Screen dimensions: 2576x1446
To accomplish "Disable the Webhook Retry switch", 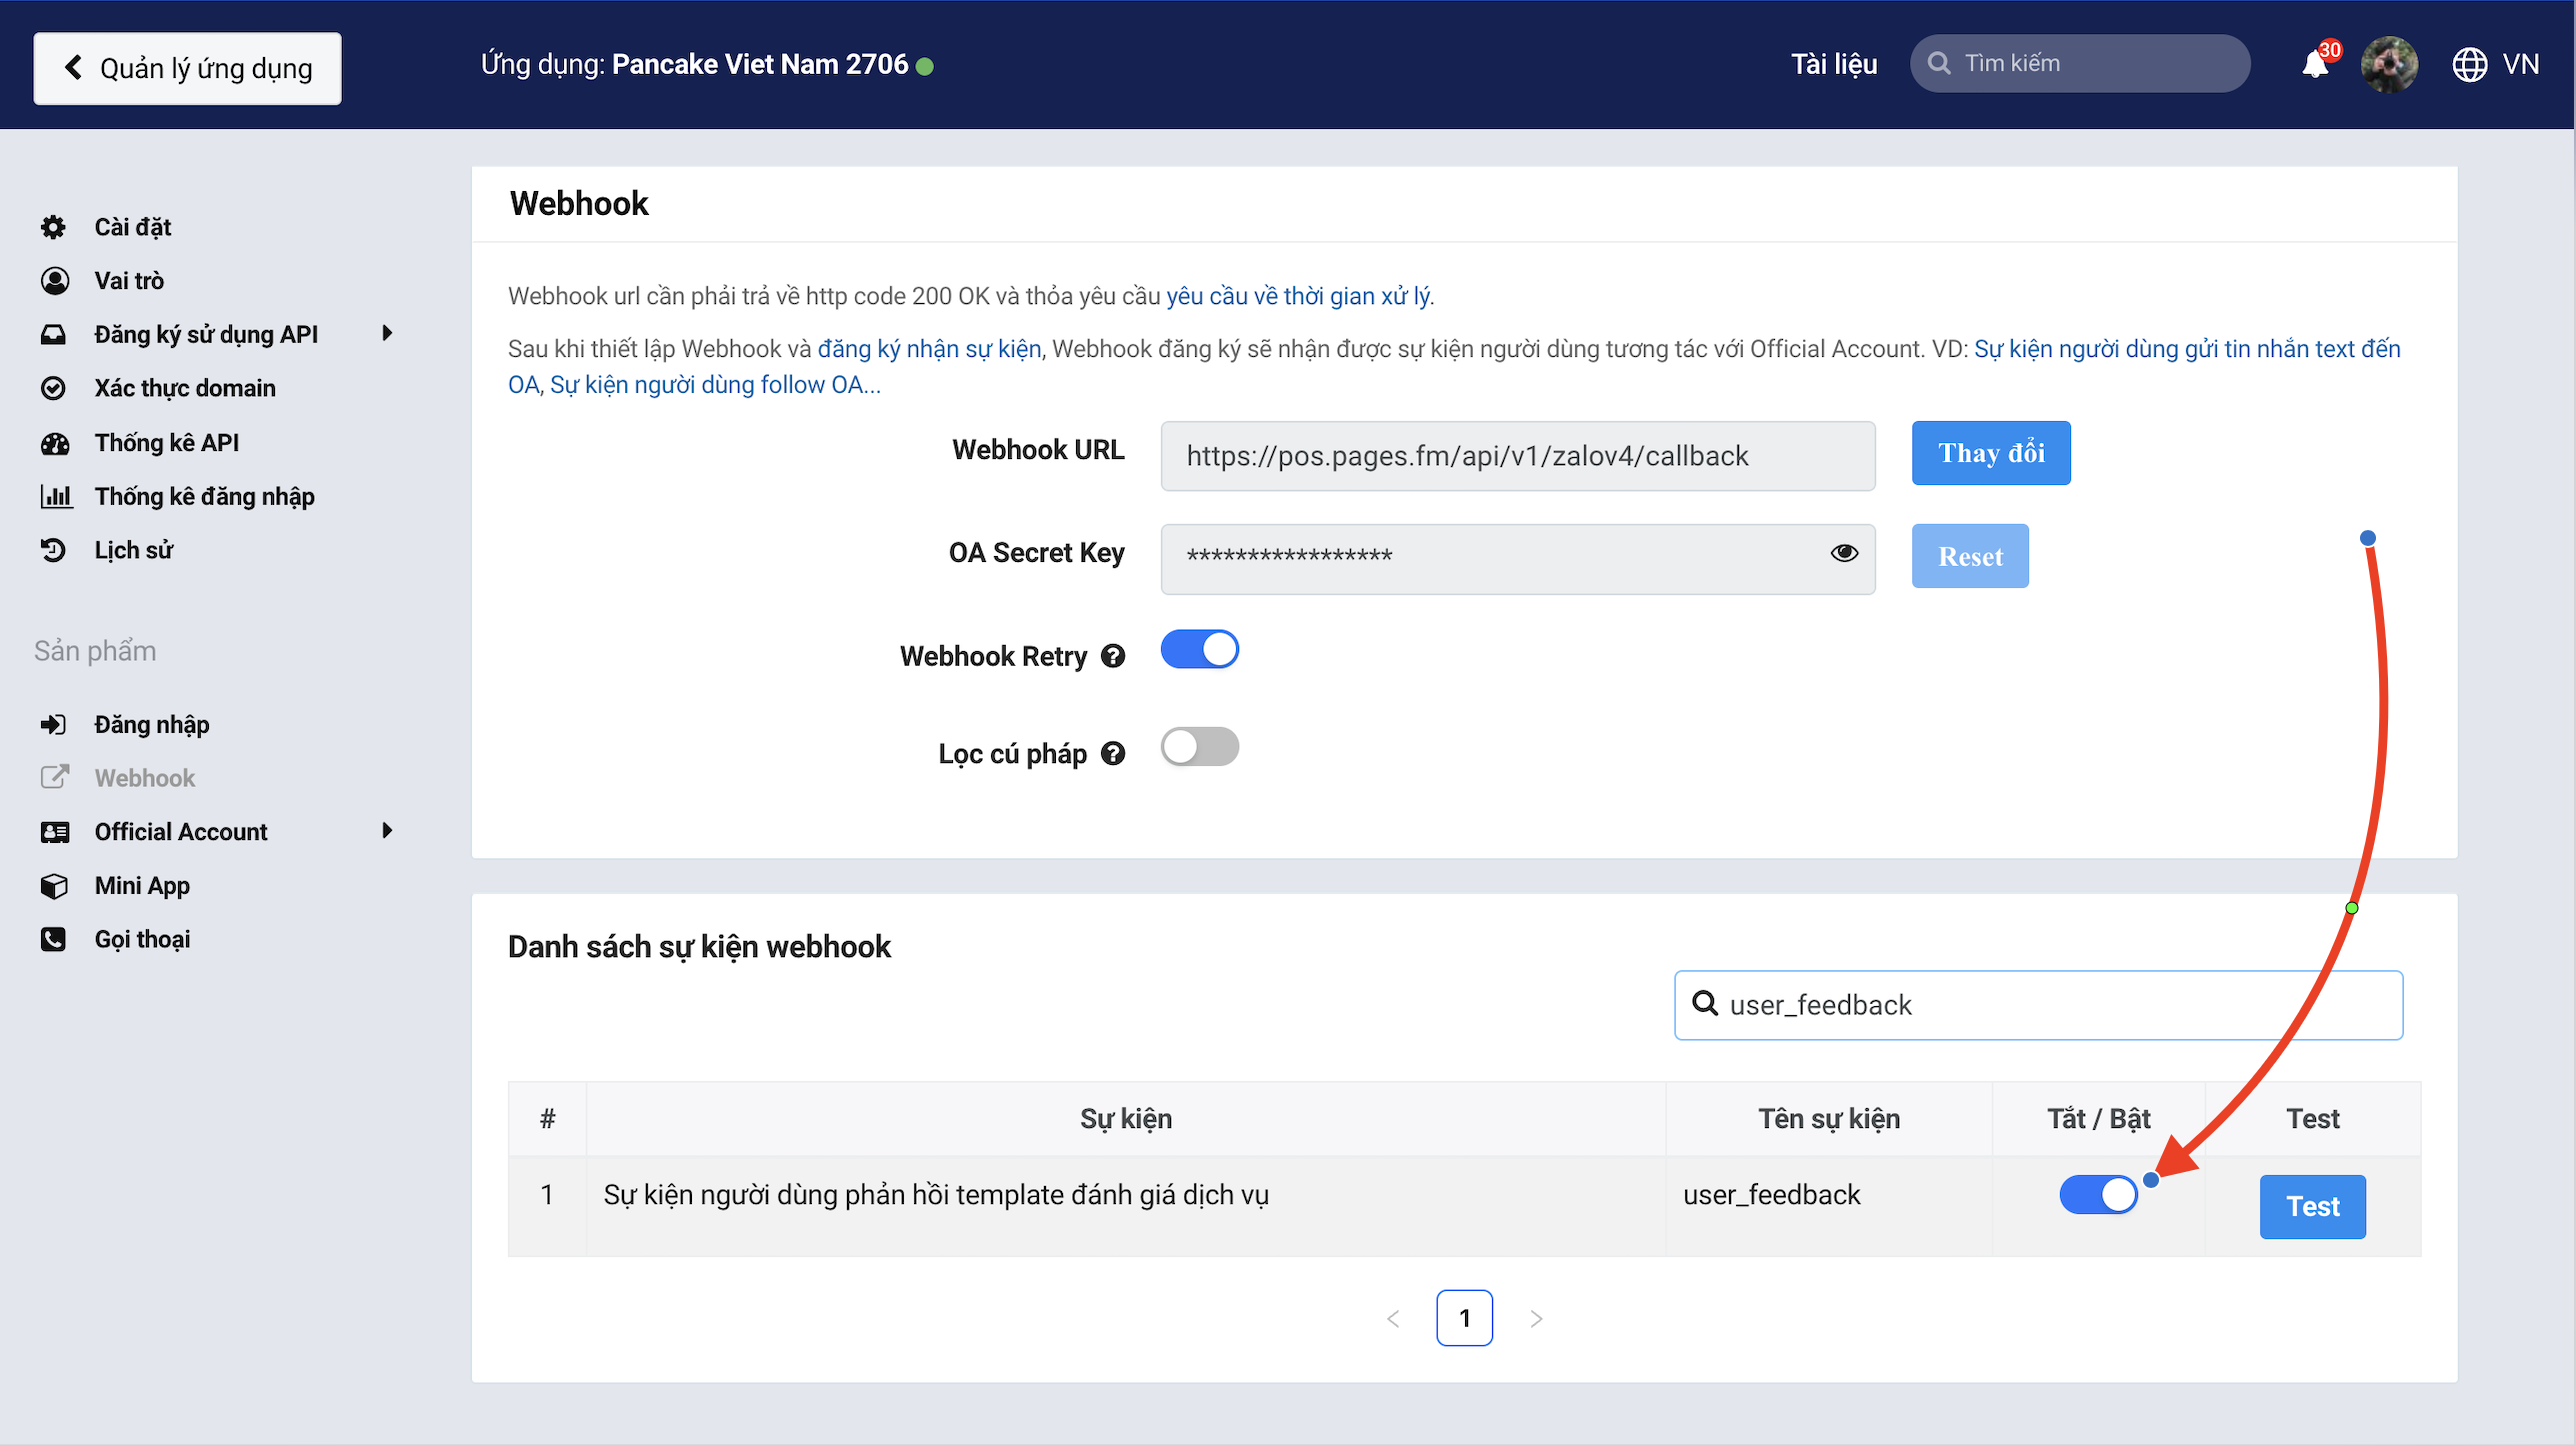I will click(1199, 650).
